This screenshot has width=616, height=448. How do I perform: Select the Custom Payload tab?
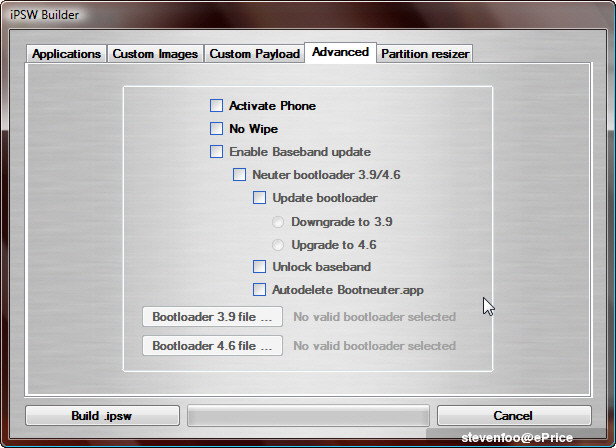point(255,53)
